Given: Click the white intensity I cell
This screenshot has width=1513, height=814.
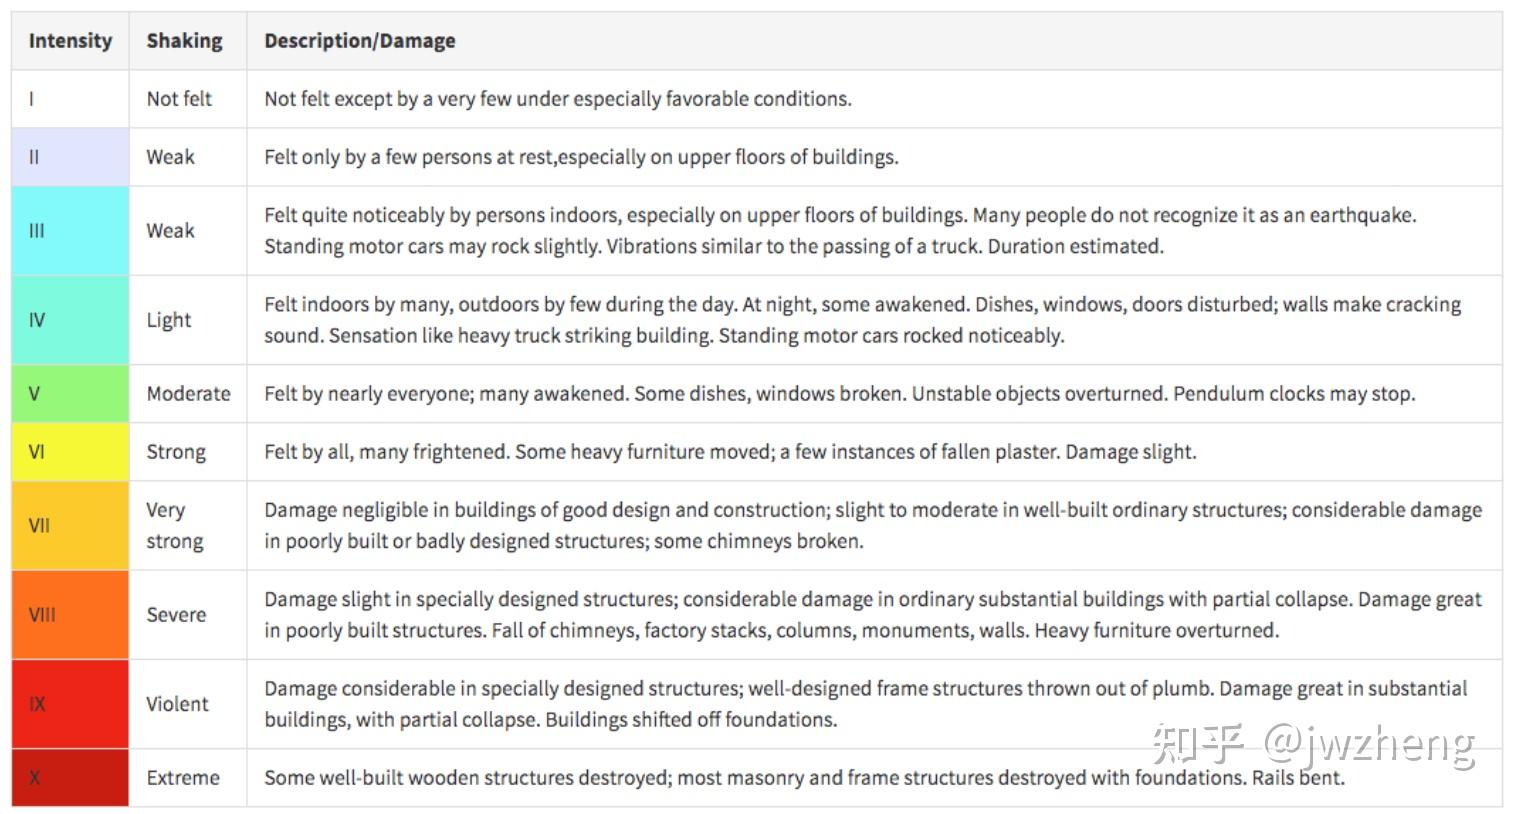Looking at the screenshot, I should (x=70, y=99).
